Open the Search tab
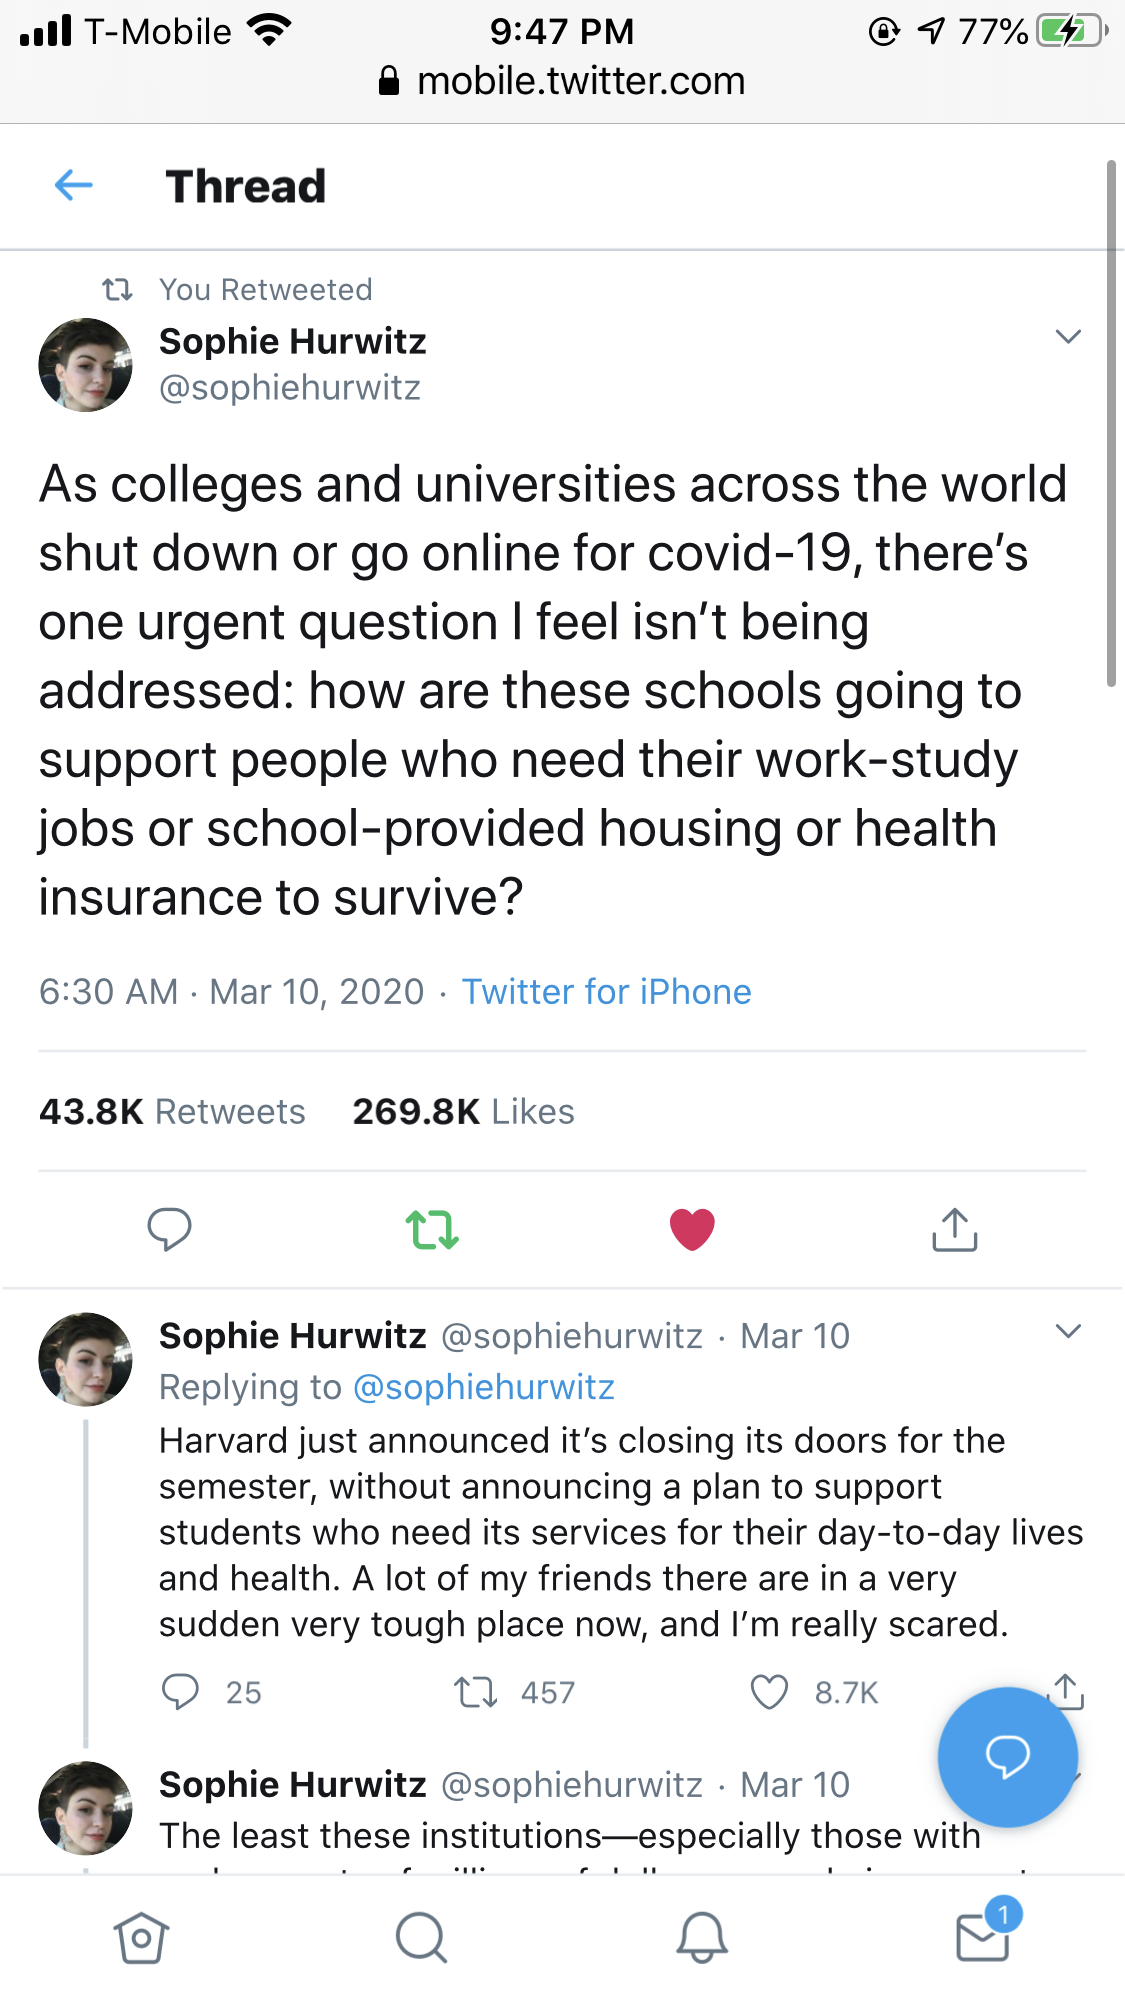The width and height of the screenshot is (1125, 2001). [x=421, y=1938]
